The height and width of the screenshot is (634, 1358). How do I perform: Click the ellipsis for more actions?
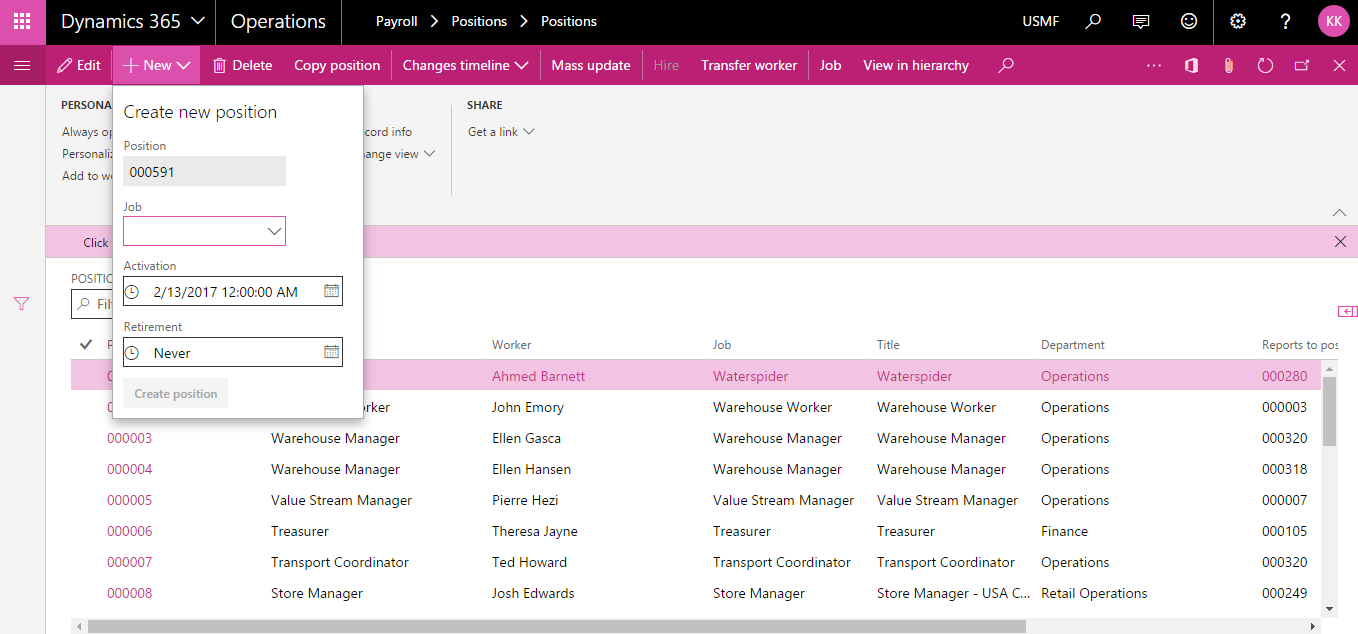(x=1154, y=64)
